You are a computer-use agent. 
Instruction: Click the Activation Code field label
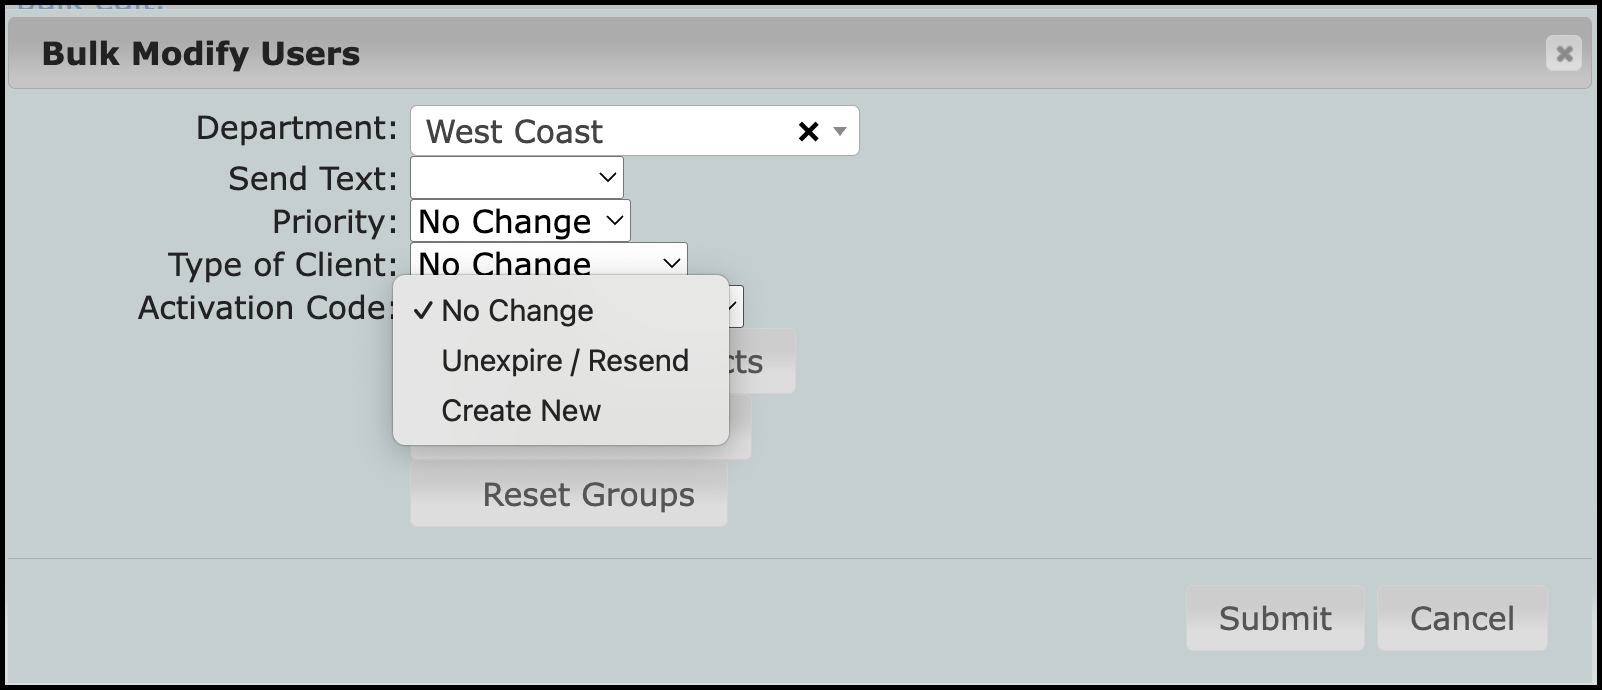click(265, 307)
